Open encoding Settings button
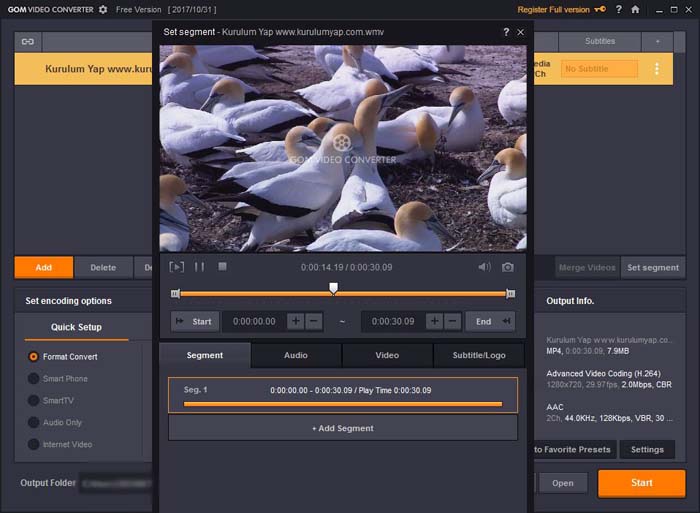This screenshot has width=700, height=513. (x=647, y=450)
